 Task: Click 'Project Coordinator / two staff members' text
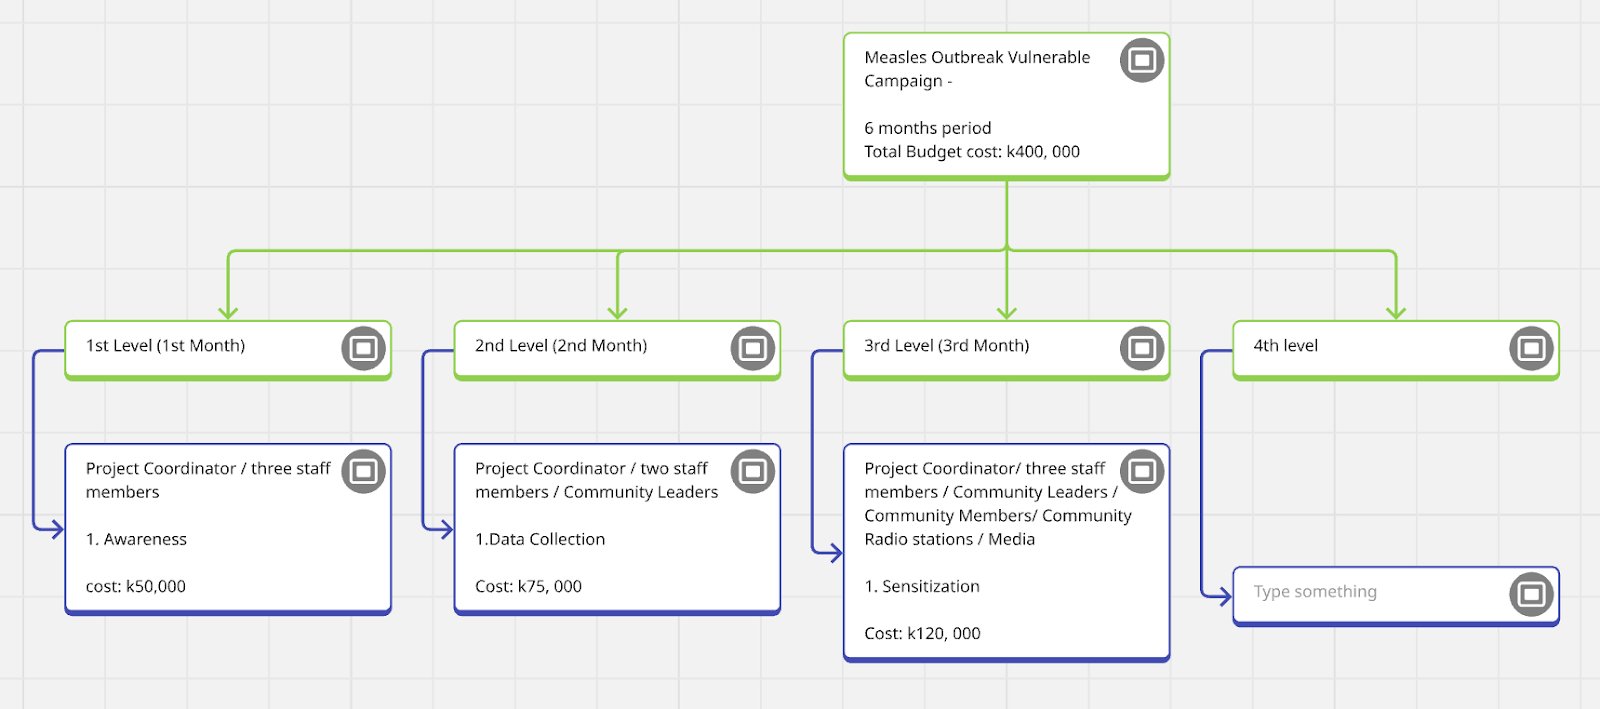[x=591, y=480]
